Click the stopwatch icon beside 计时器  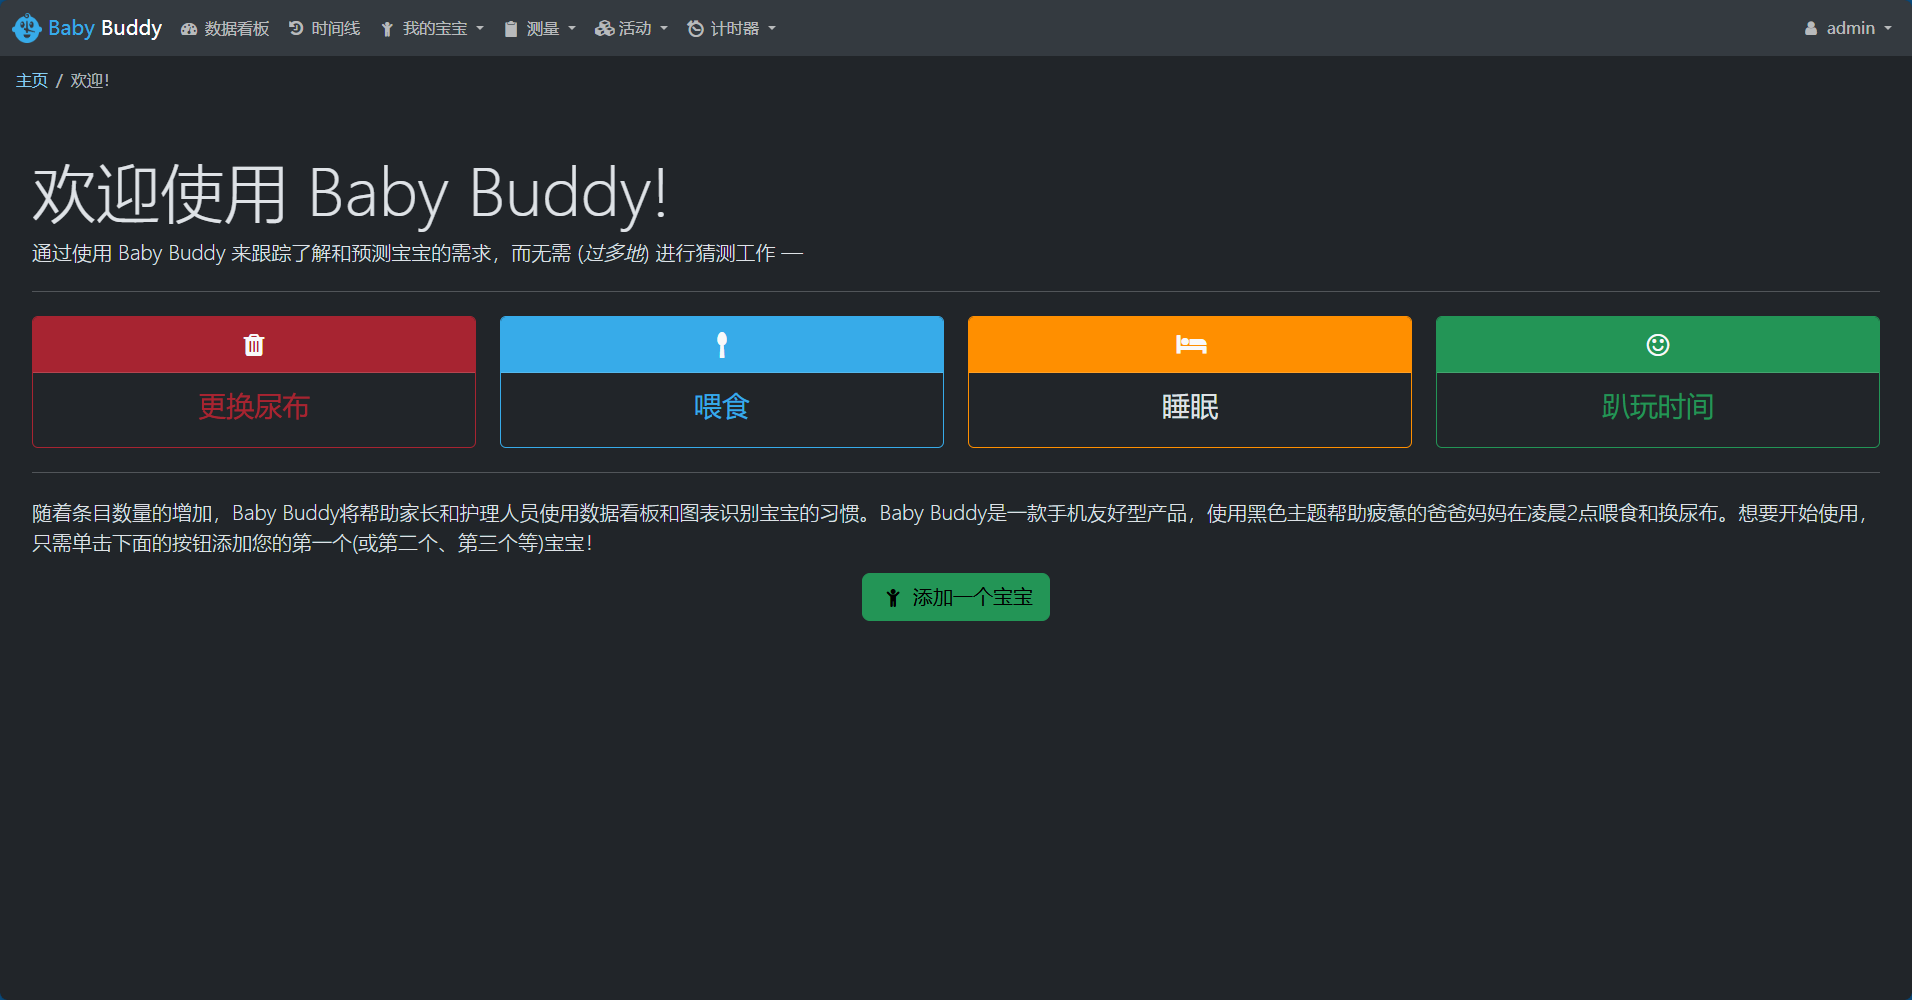point(696,29)
